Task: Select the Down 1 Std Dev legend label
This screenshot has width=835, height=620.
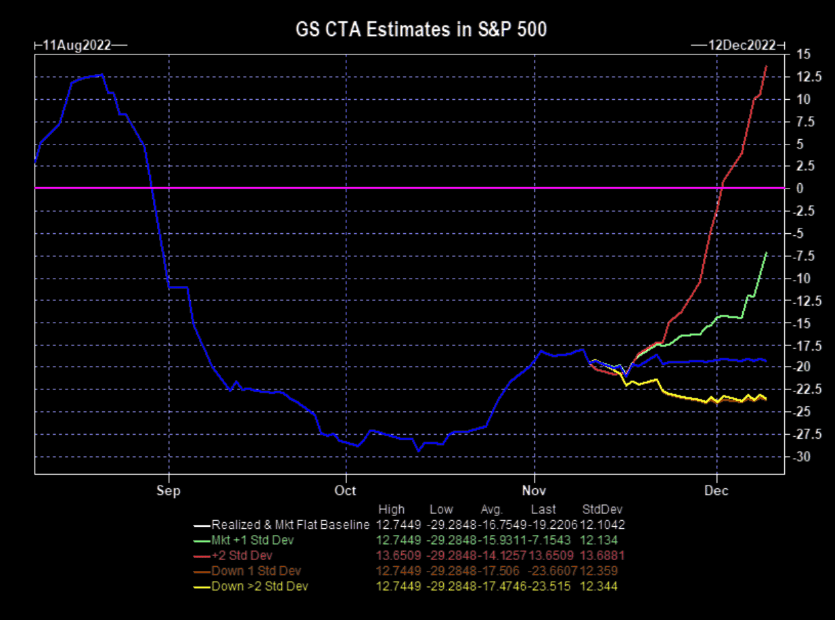Action: (256, 571)
